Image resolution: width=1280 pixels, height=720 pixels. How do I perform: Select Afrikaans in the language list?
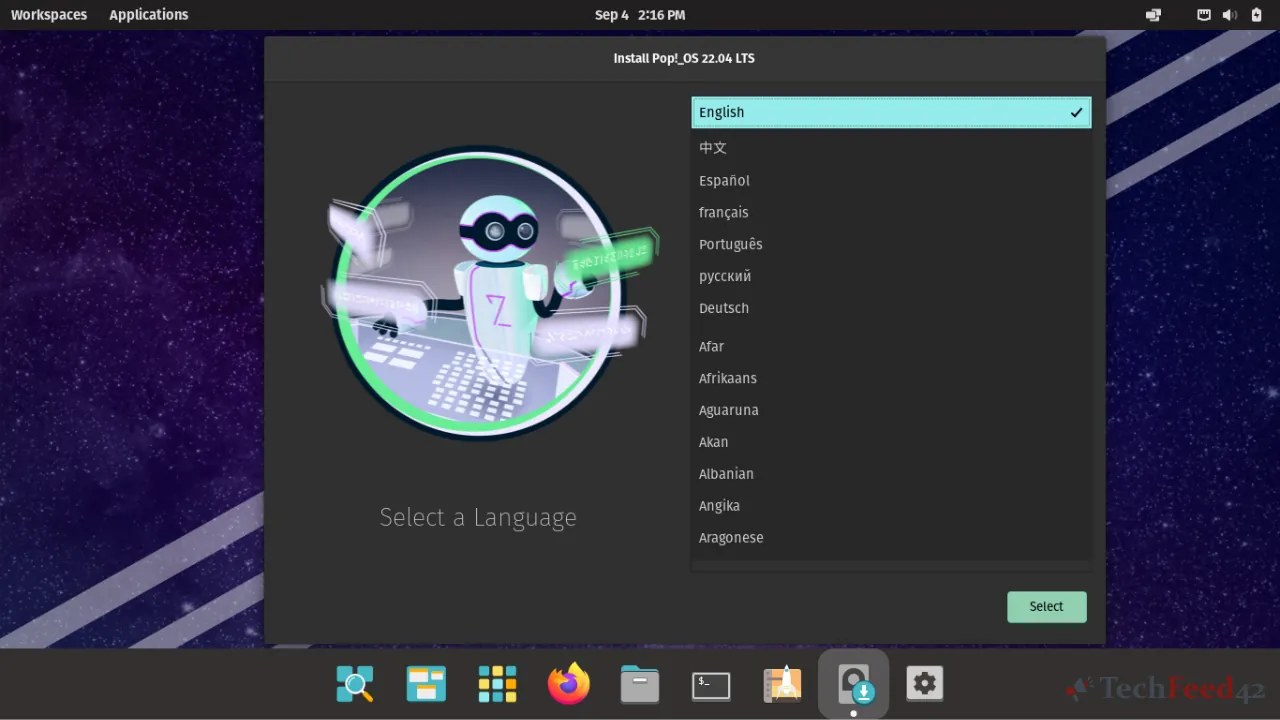(891, 378)
